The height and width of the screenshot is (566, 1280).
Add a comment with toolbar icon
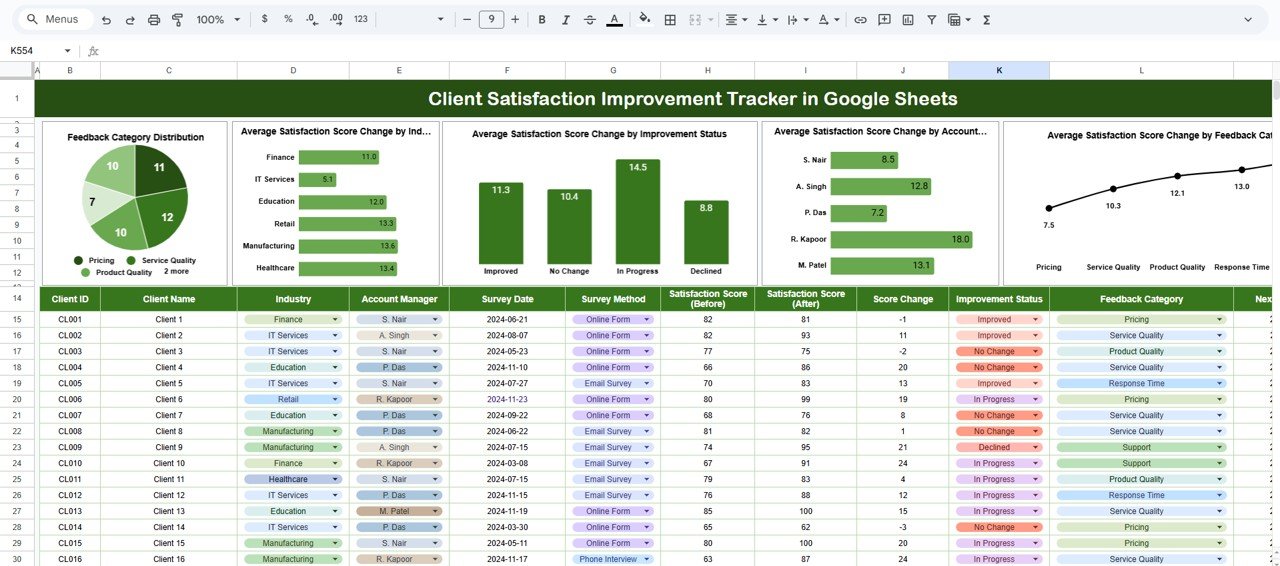point(884,19)
